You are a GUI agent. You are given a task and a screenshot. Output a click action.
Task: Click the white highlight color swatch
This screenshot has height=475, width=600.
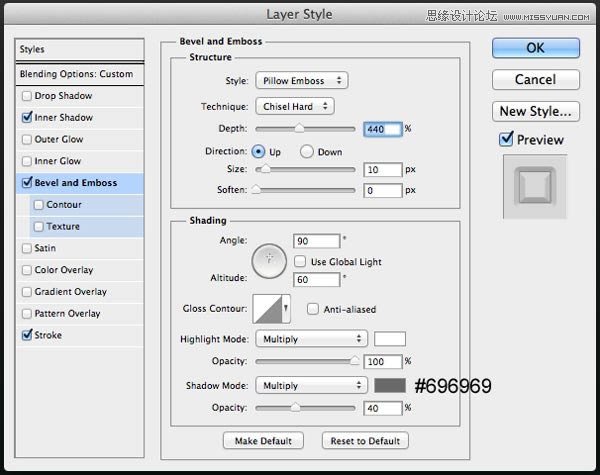click(390, 339)
